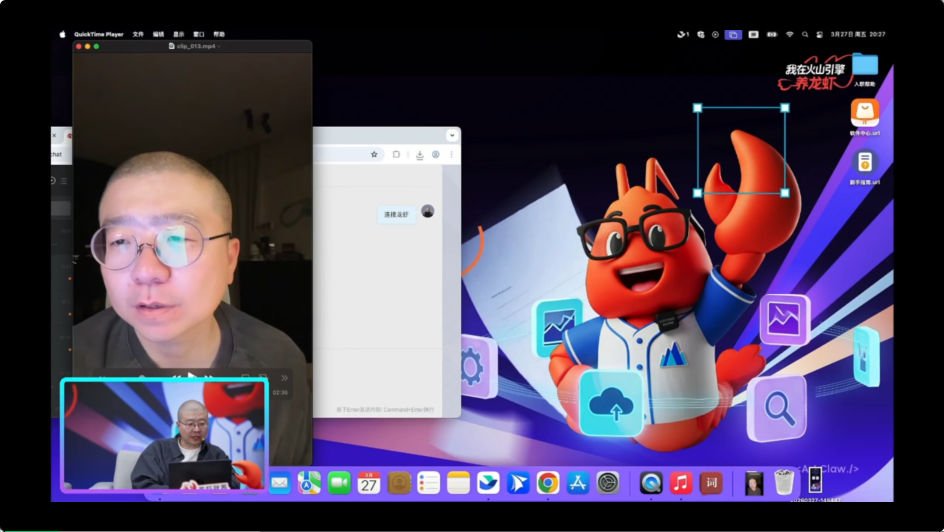Expand QuickTime's double-chevron share menu

[x=285, y=378]
